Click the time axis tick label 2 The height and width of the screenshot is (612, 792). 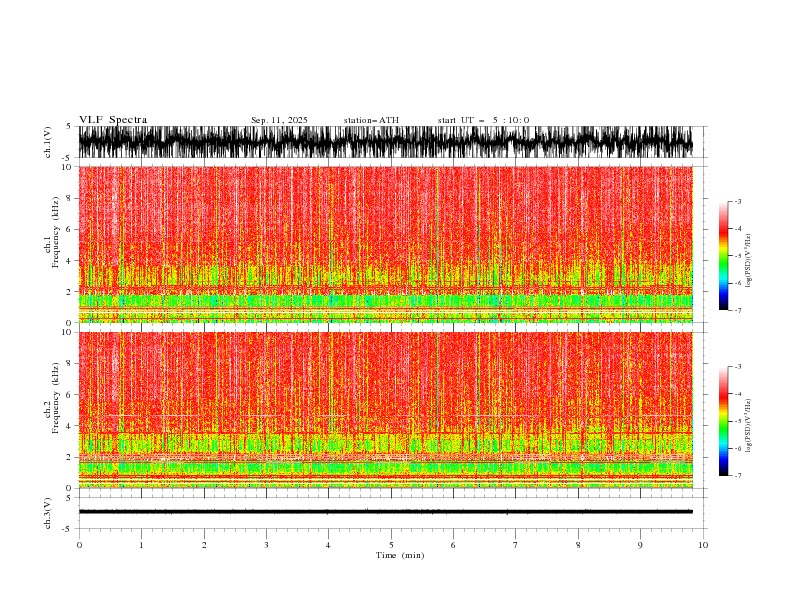[x=204, y=545]
